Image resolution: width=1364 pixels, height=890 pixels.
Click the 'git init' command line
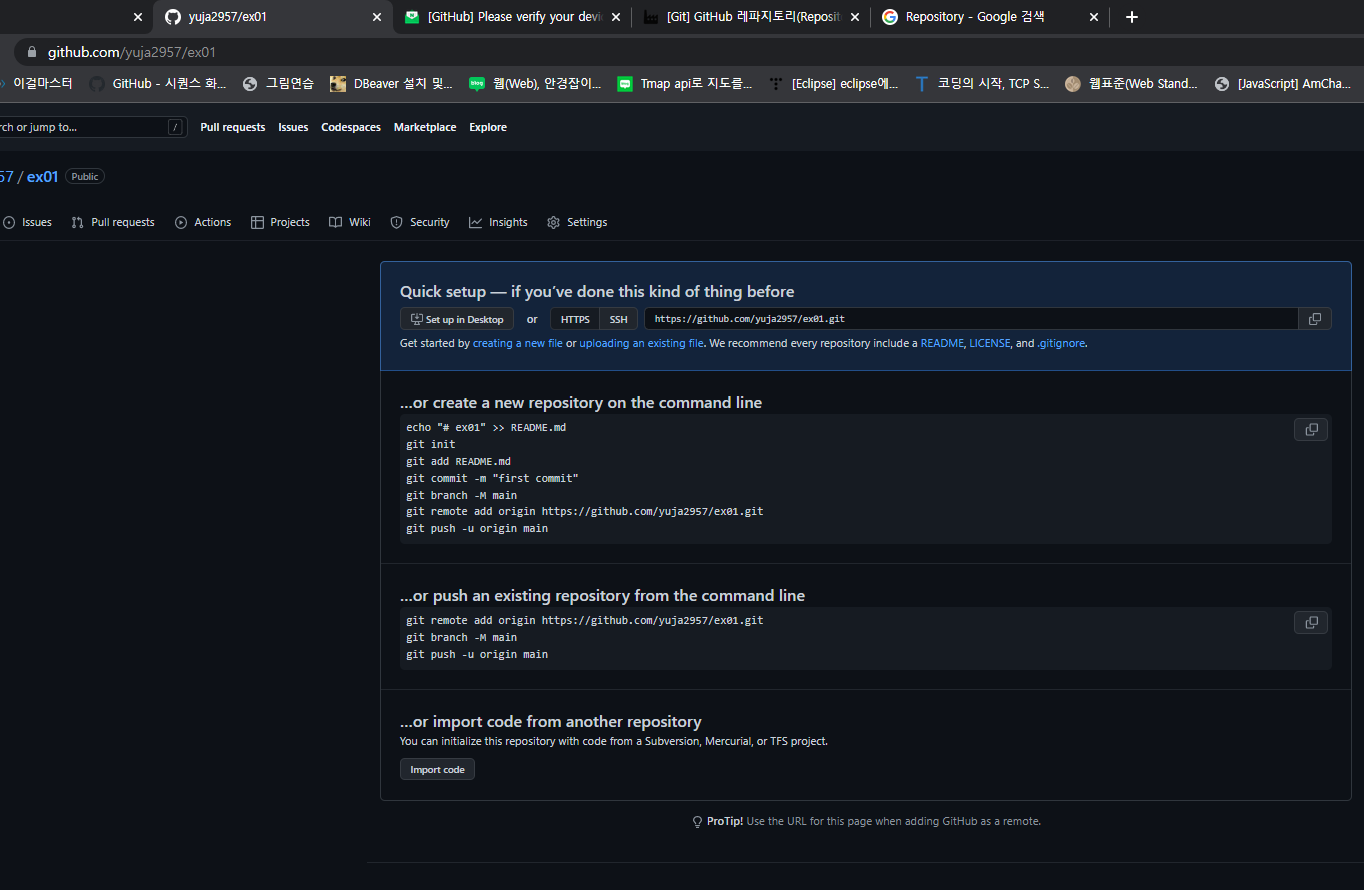pyautogui.click(x=431, y=444)
